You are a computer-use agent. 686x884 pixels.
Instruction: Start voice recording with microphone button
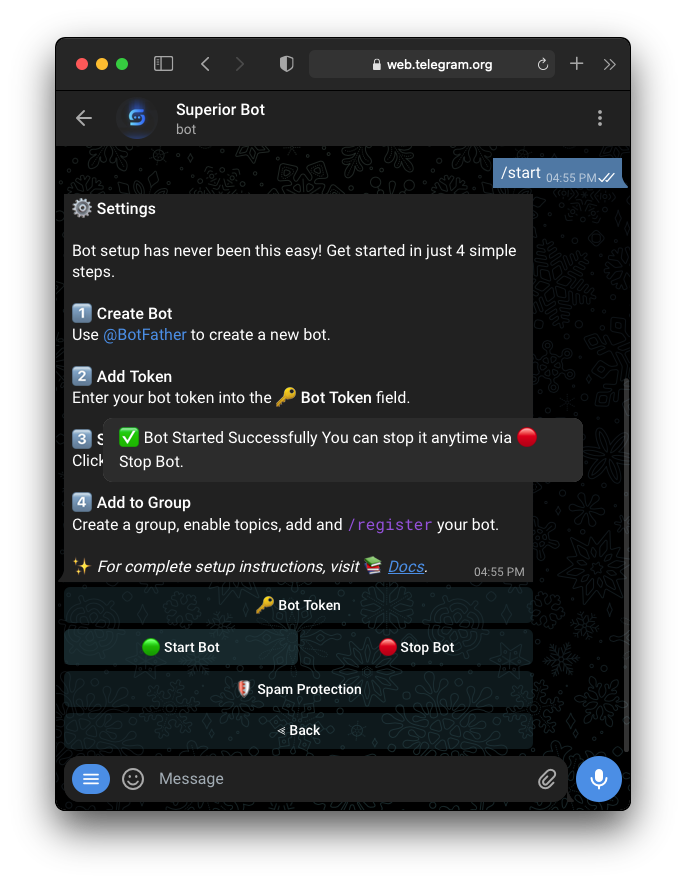coord(599,779)
